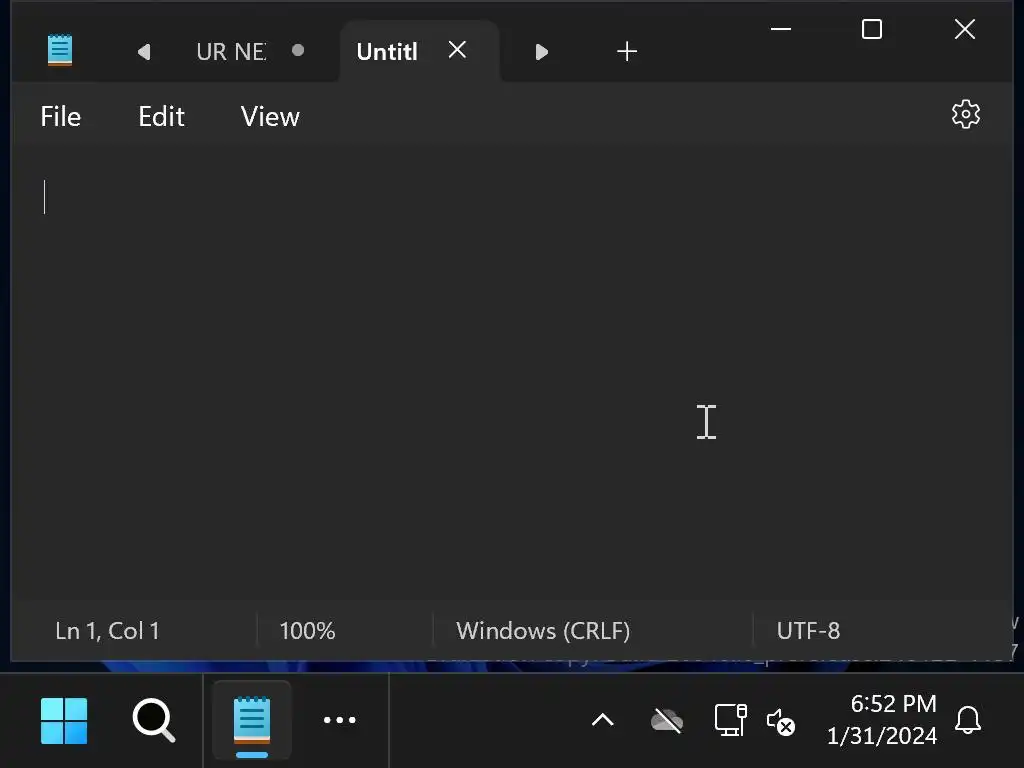Screen dimensions: 1024x768
Task: Open the File menu
Action: [60, 117]
